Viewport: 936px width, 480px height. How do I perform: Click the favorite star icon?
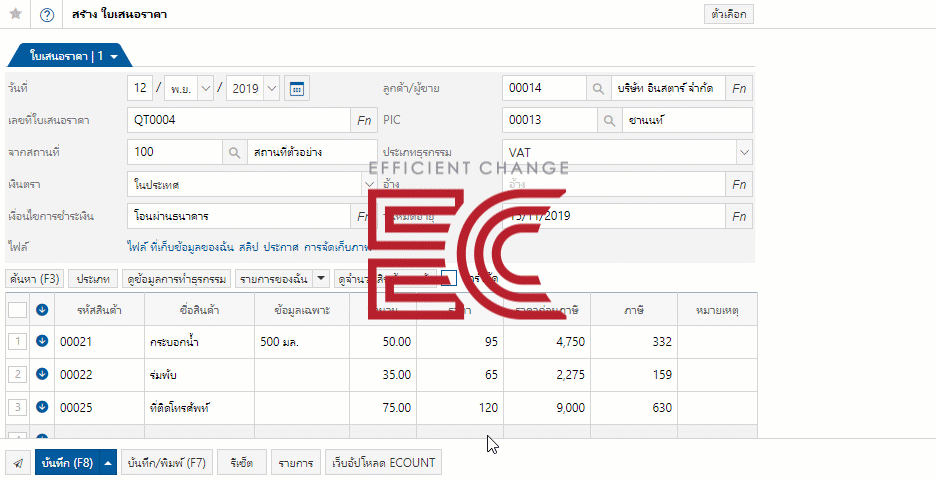[16, 14]
